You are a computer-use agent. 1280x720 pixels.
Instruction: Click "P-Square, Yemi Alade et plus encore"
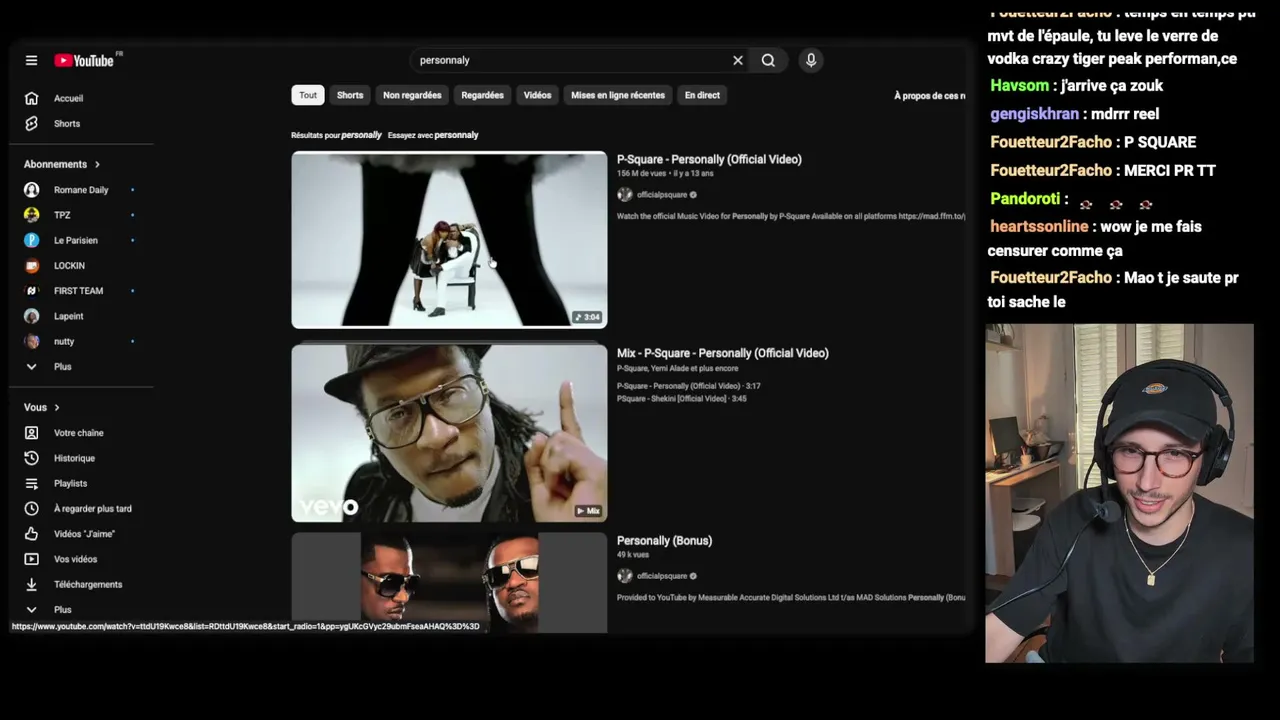678,369
